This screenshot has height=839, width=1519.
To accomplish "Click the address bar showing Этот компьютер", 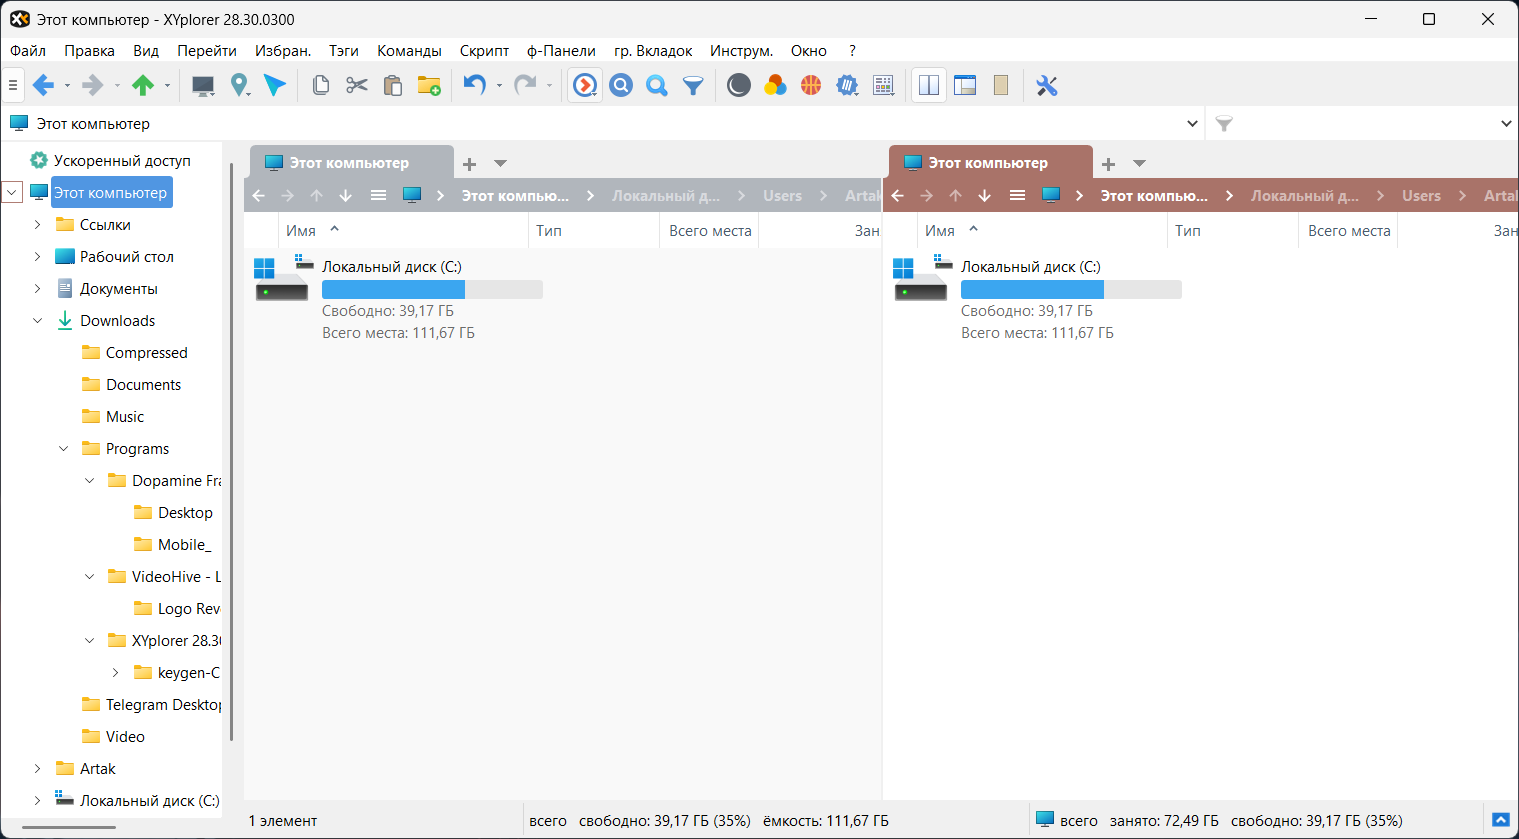I will click(x=602, y=124).
